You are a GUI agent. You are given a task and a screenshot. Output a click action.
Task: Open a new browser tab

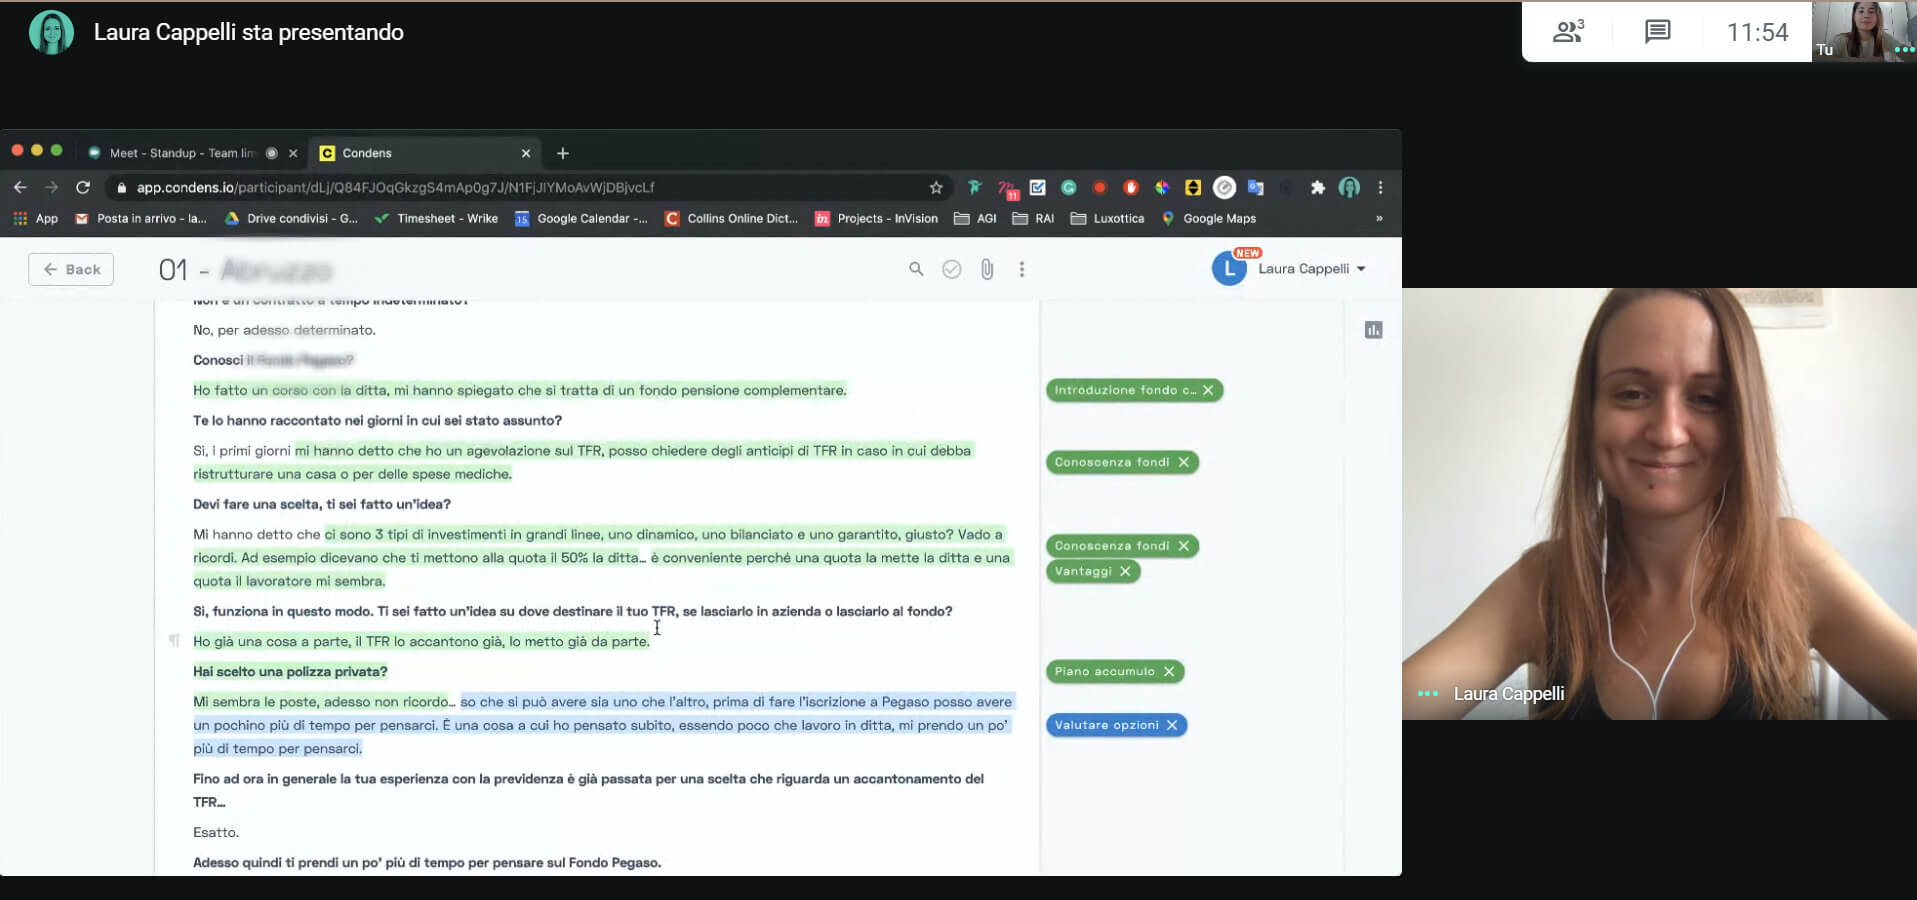coord(563,153)
